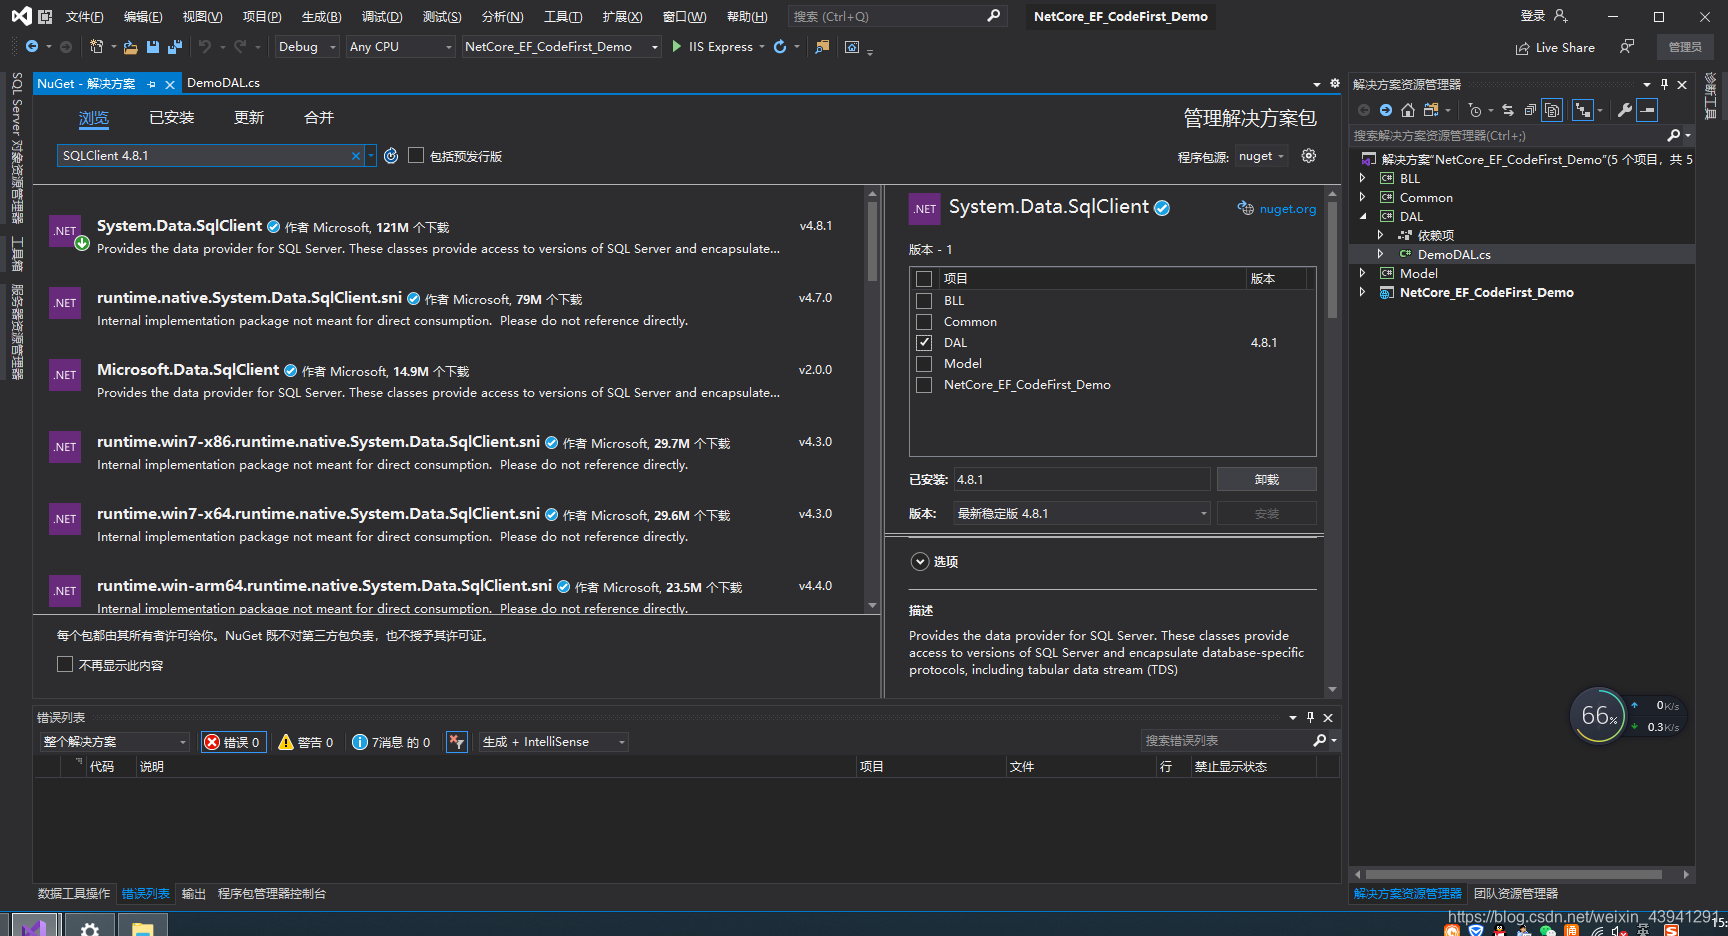Click Switch Views icon in Solution Explorer
1728x936 pixels.
pos(1431,110)
